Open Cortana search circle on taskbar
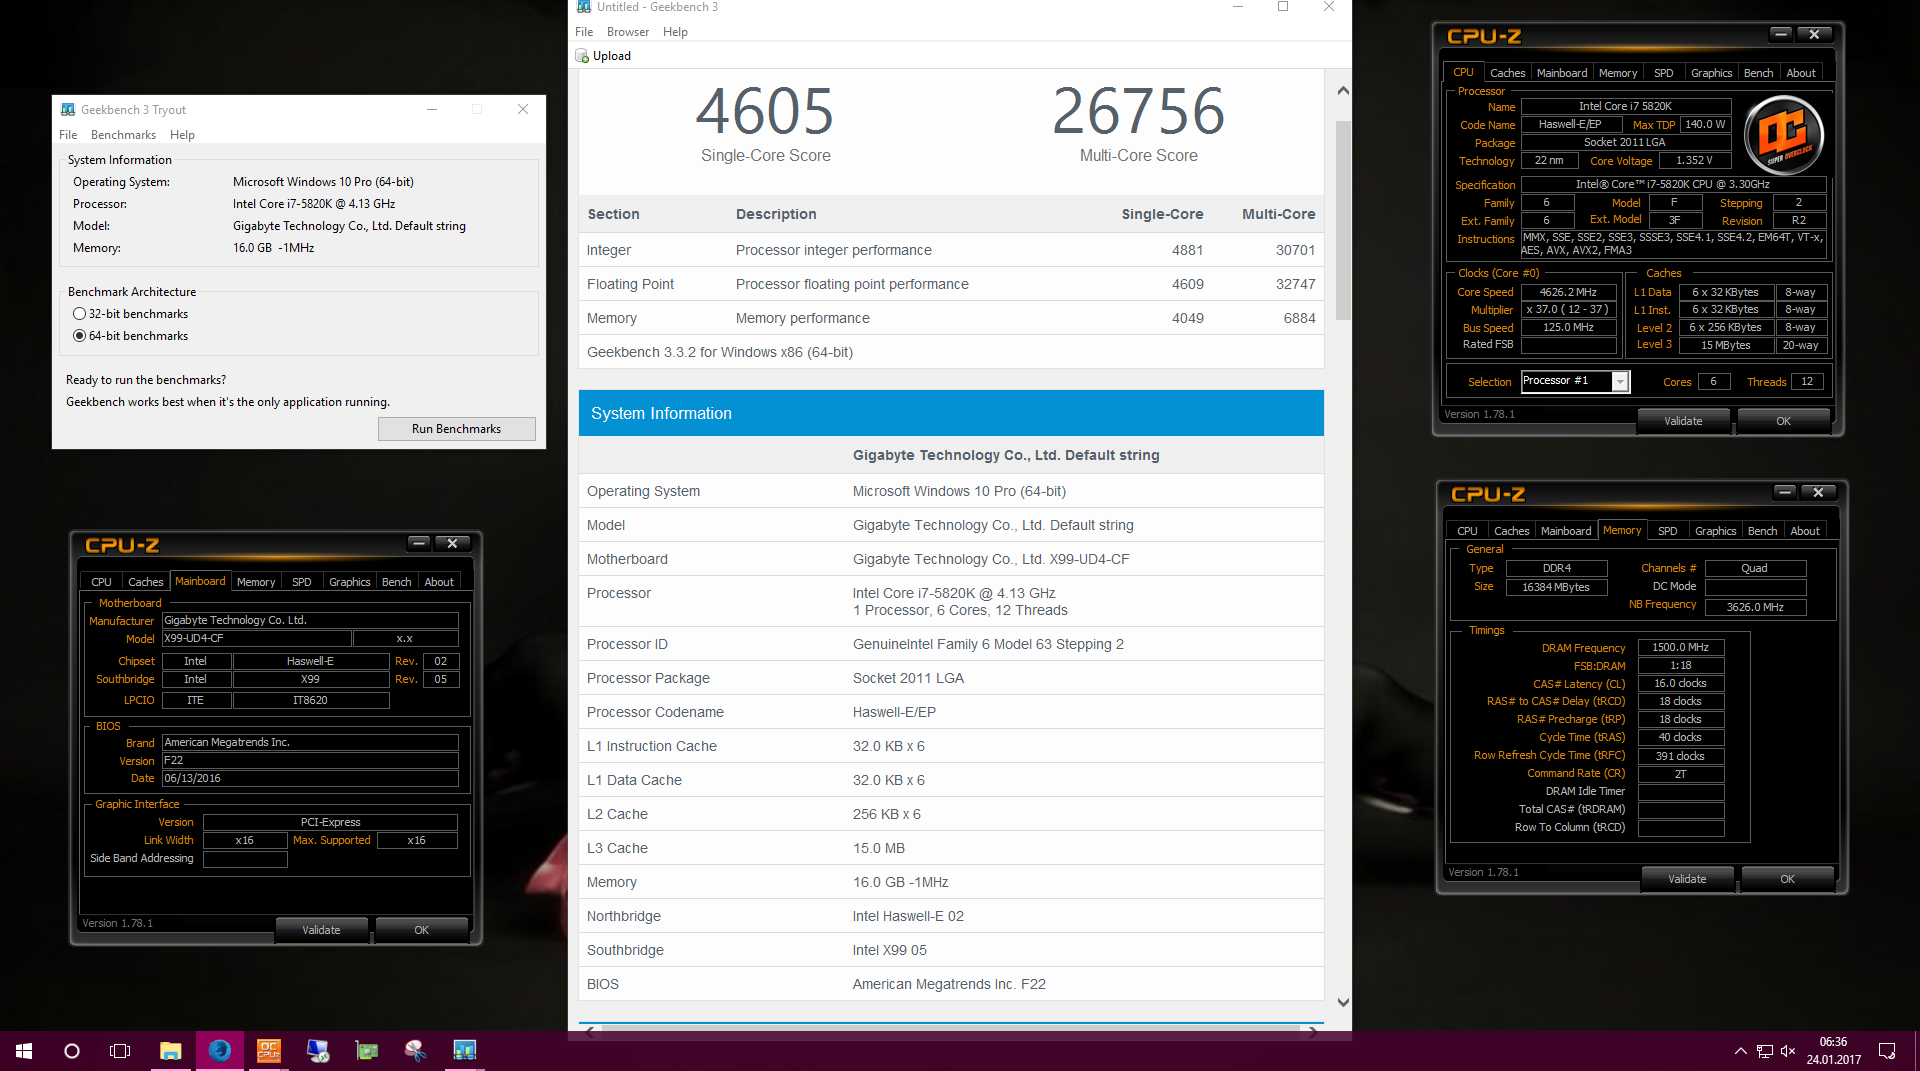This screenshot has width=1920, height=1071. coord(72,1051)
